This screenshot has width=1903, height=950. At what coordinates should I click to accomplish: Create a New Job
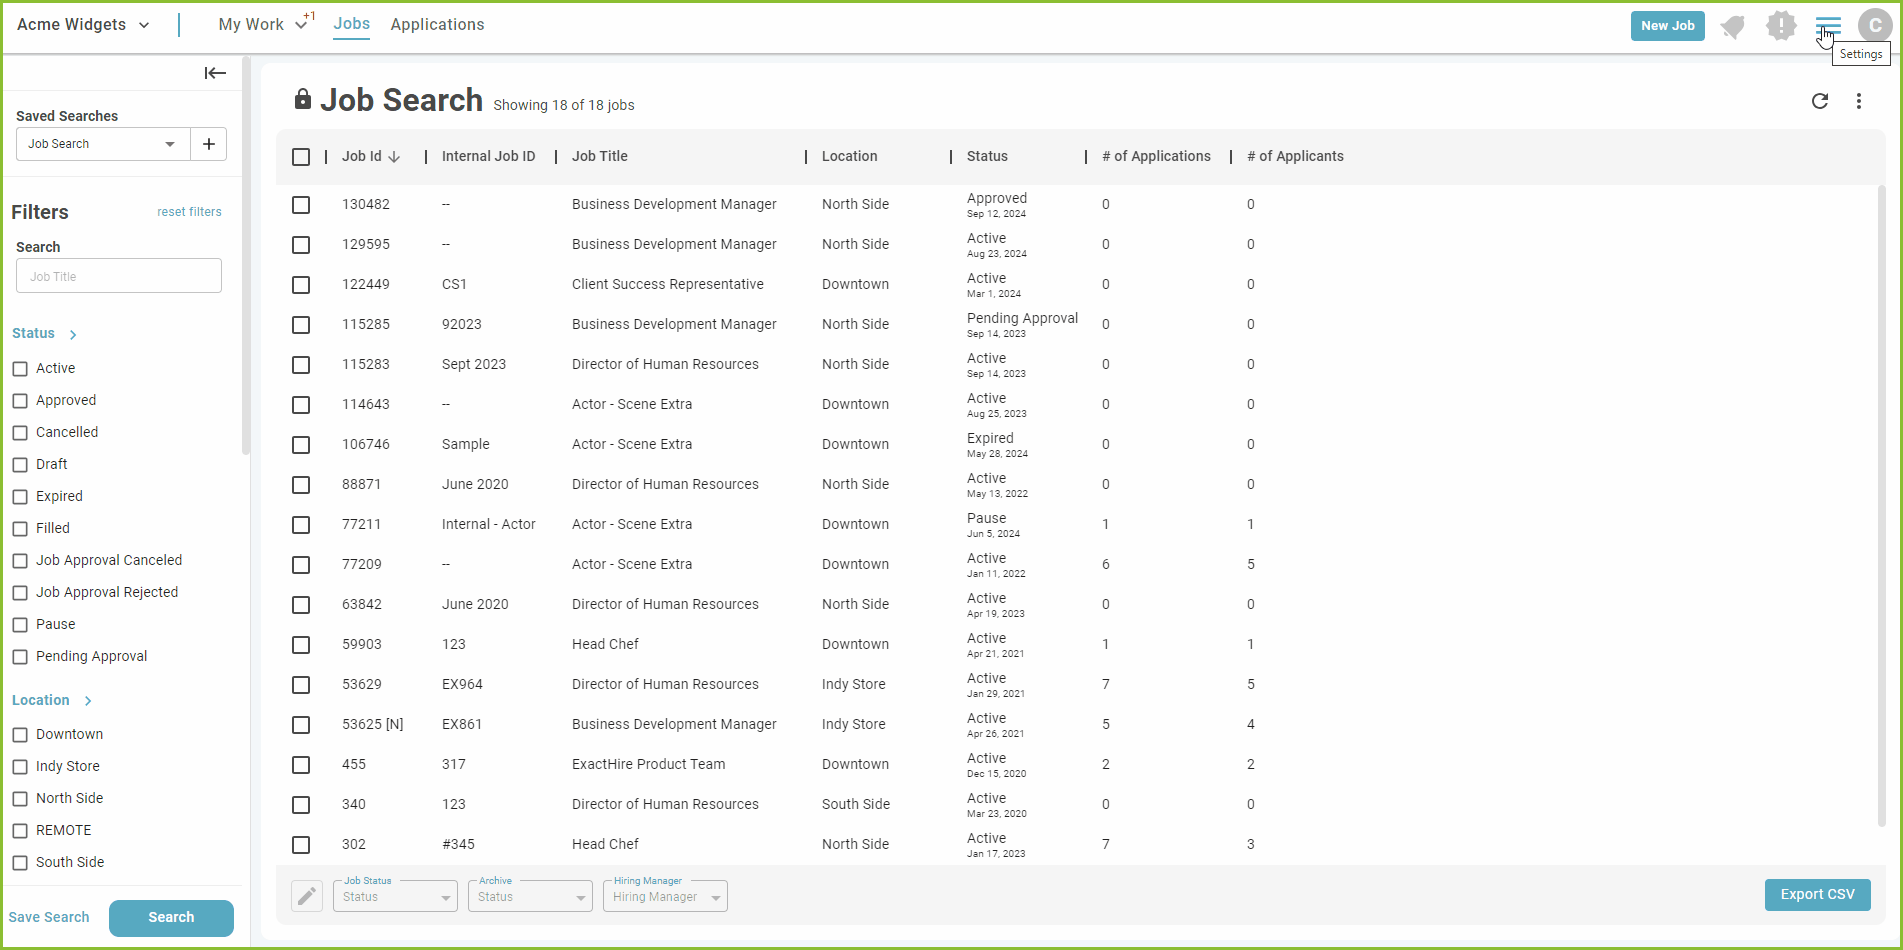1667,26
